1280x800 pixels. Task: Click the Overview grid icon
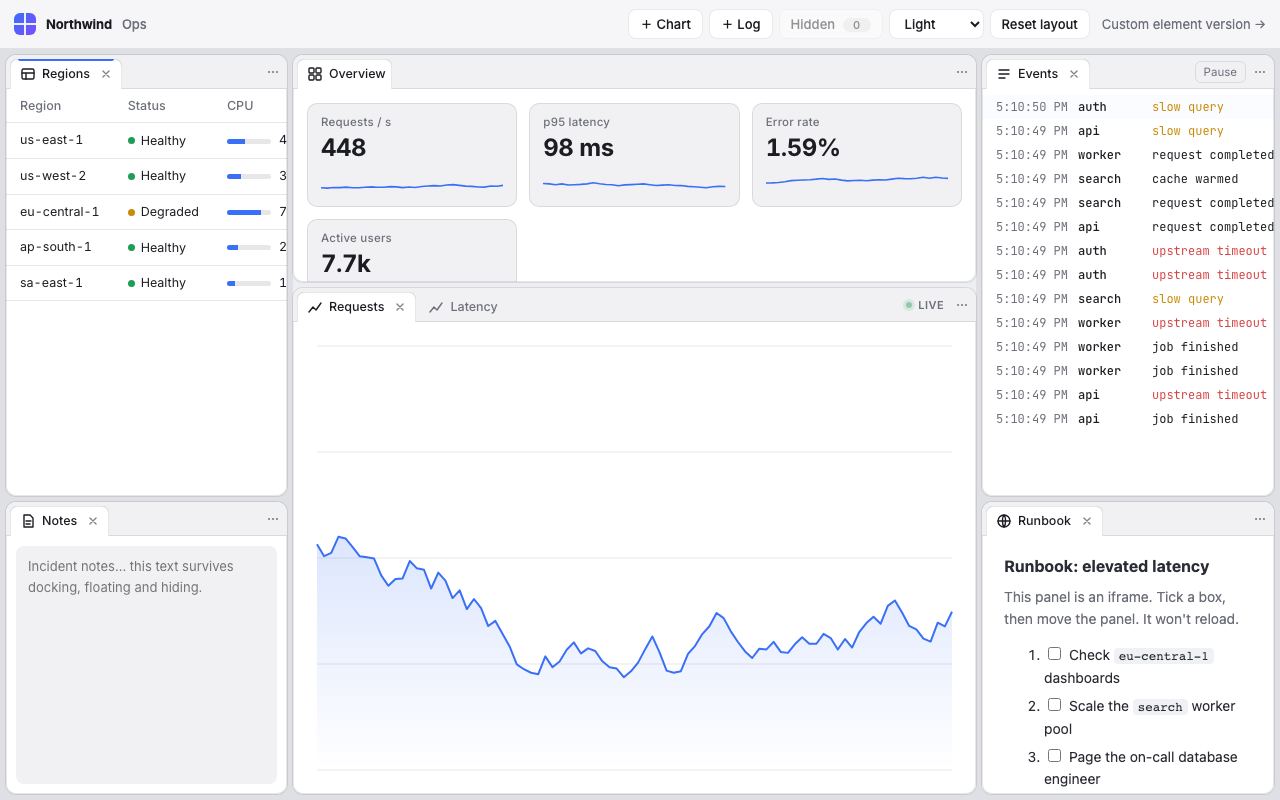(315, 74)
